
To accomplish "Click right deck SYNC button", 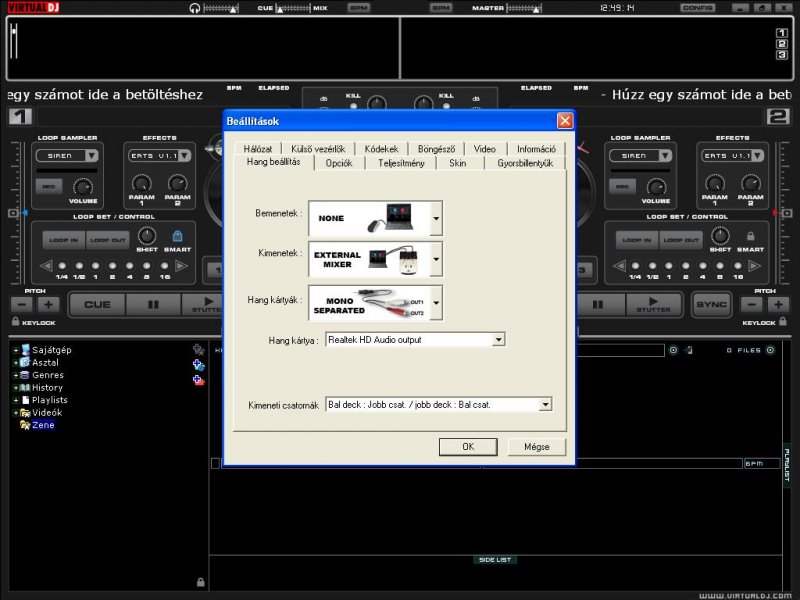I will (x=711, y=305).
